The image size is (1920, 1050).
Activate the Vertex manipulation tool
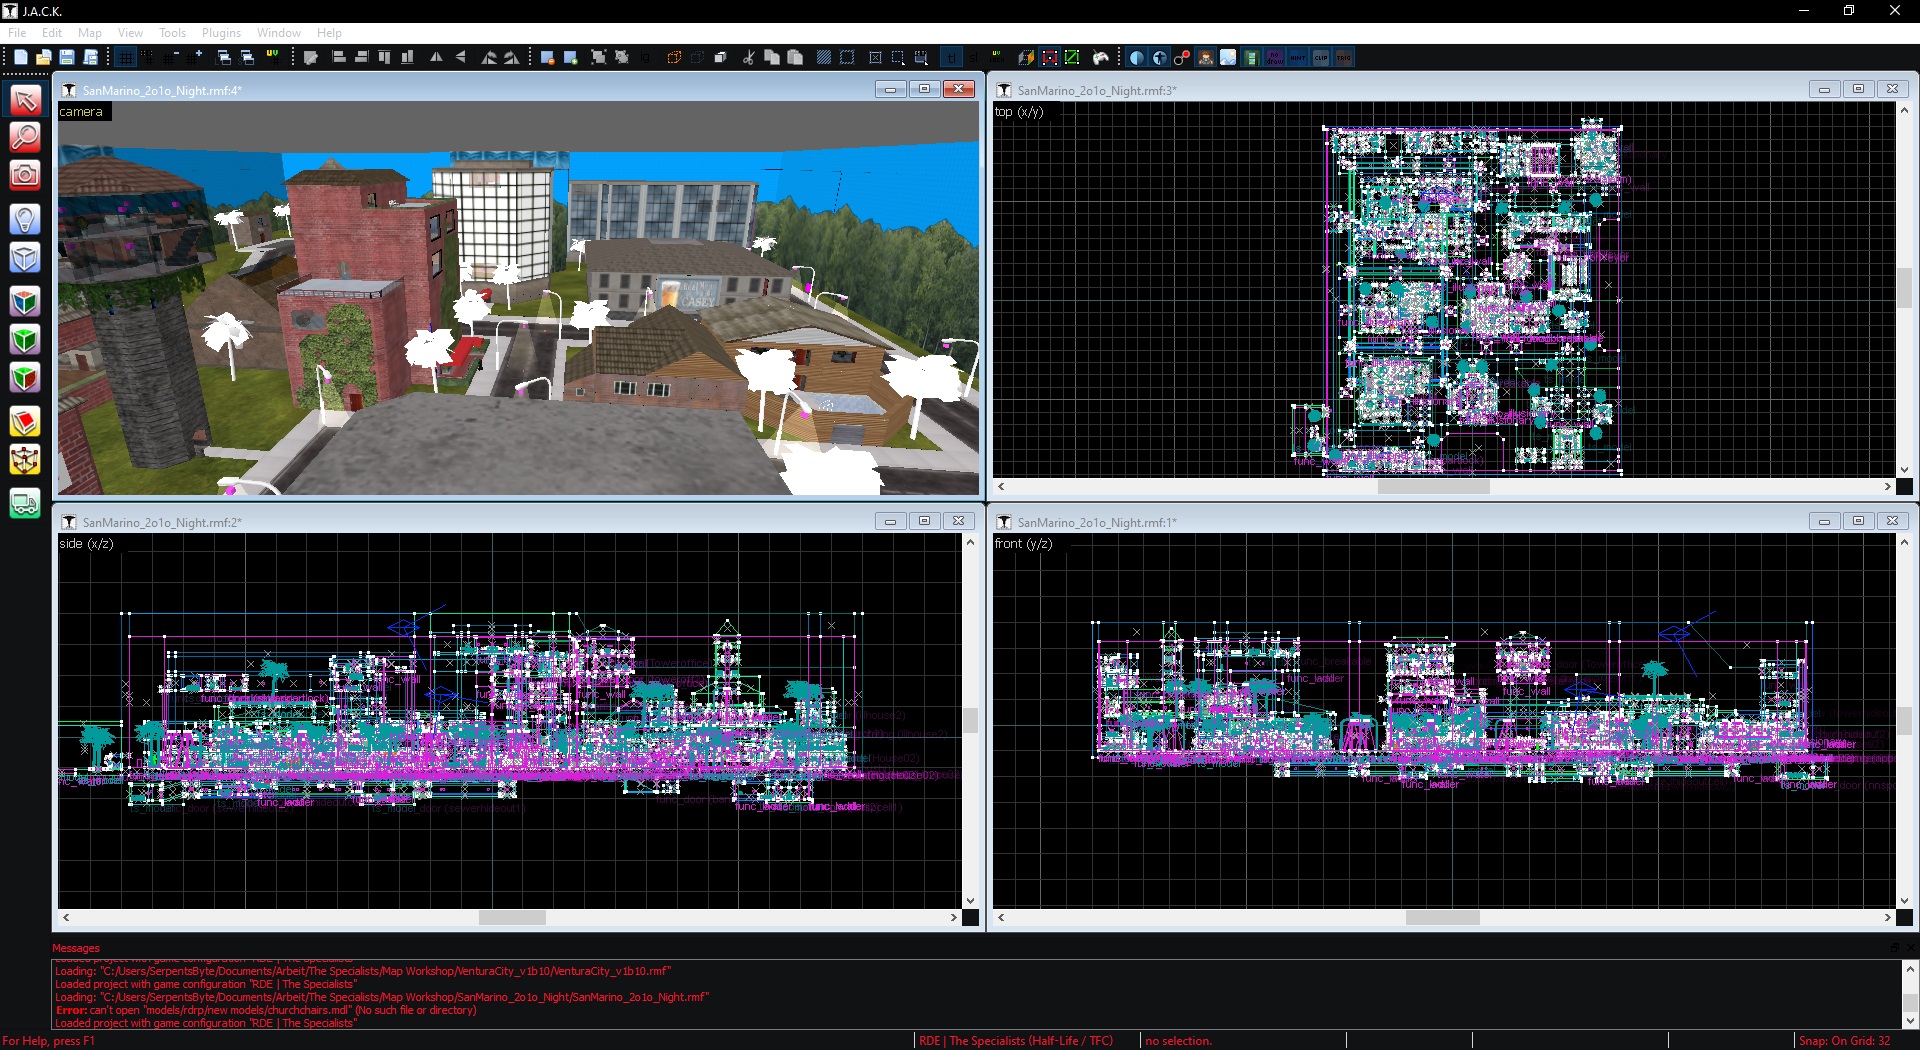25,460
